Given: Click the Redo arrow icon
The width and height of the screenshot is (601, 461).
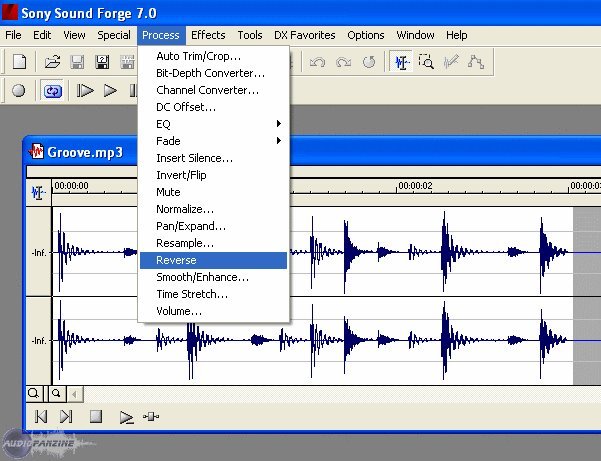Looking at the screenshot, I should point(343,62).
